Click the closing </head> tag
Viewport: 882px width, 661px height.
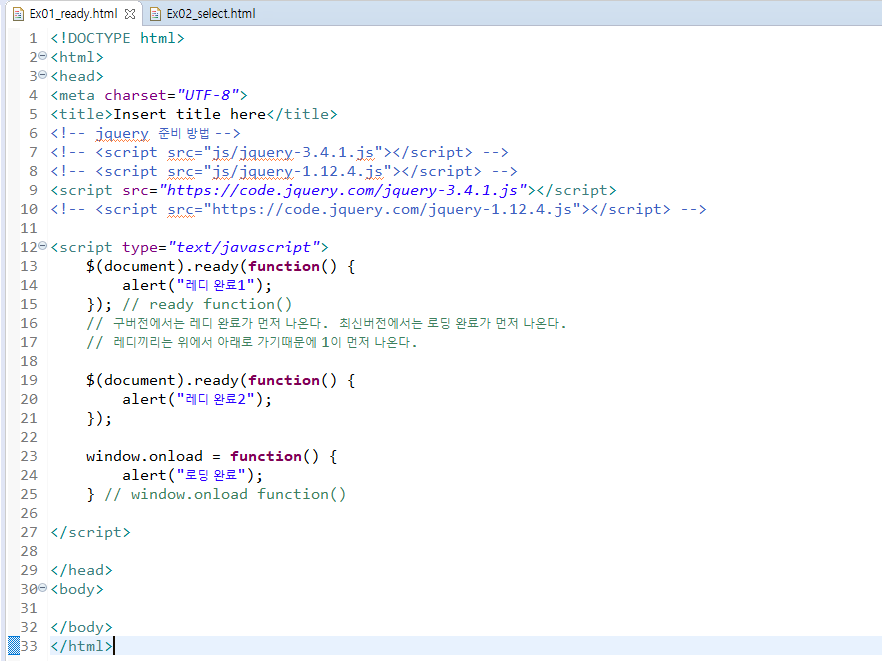(82, 570)
